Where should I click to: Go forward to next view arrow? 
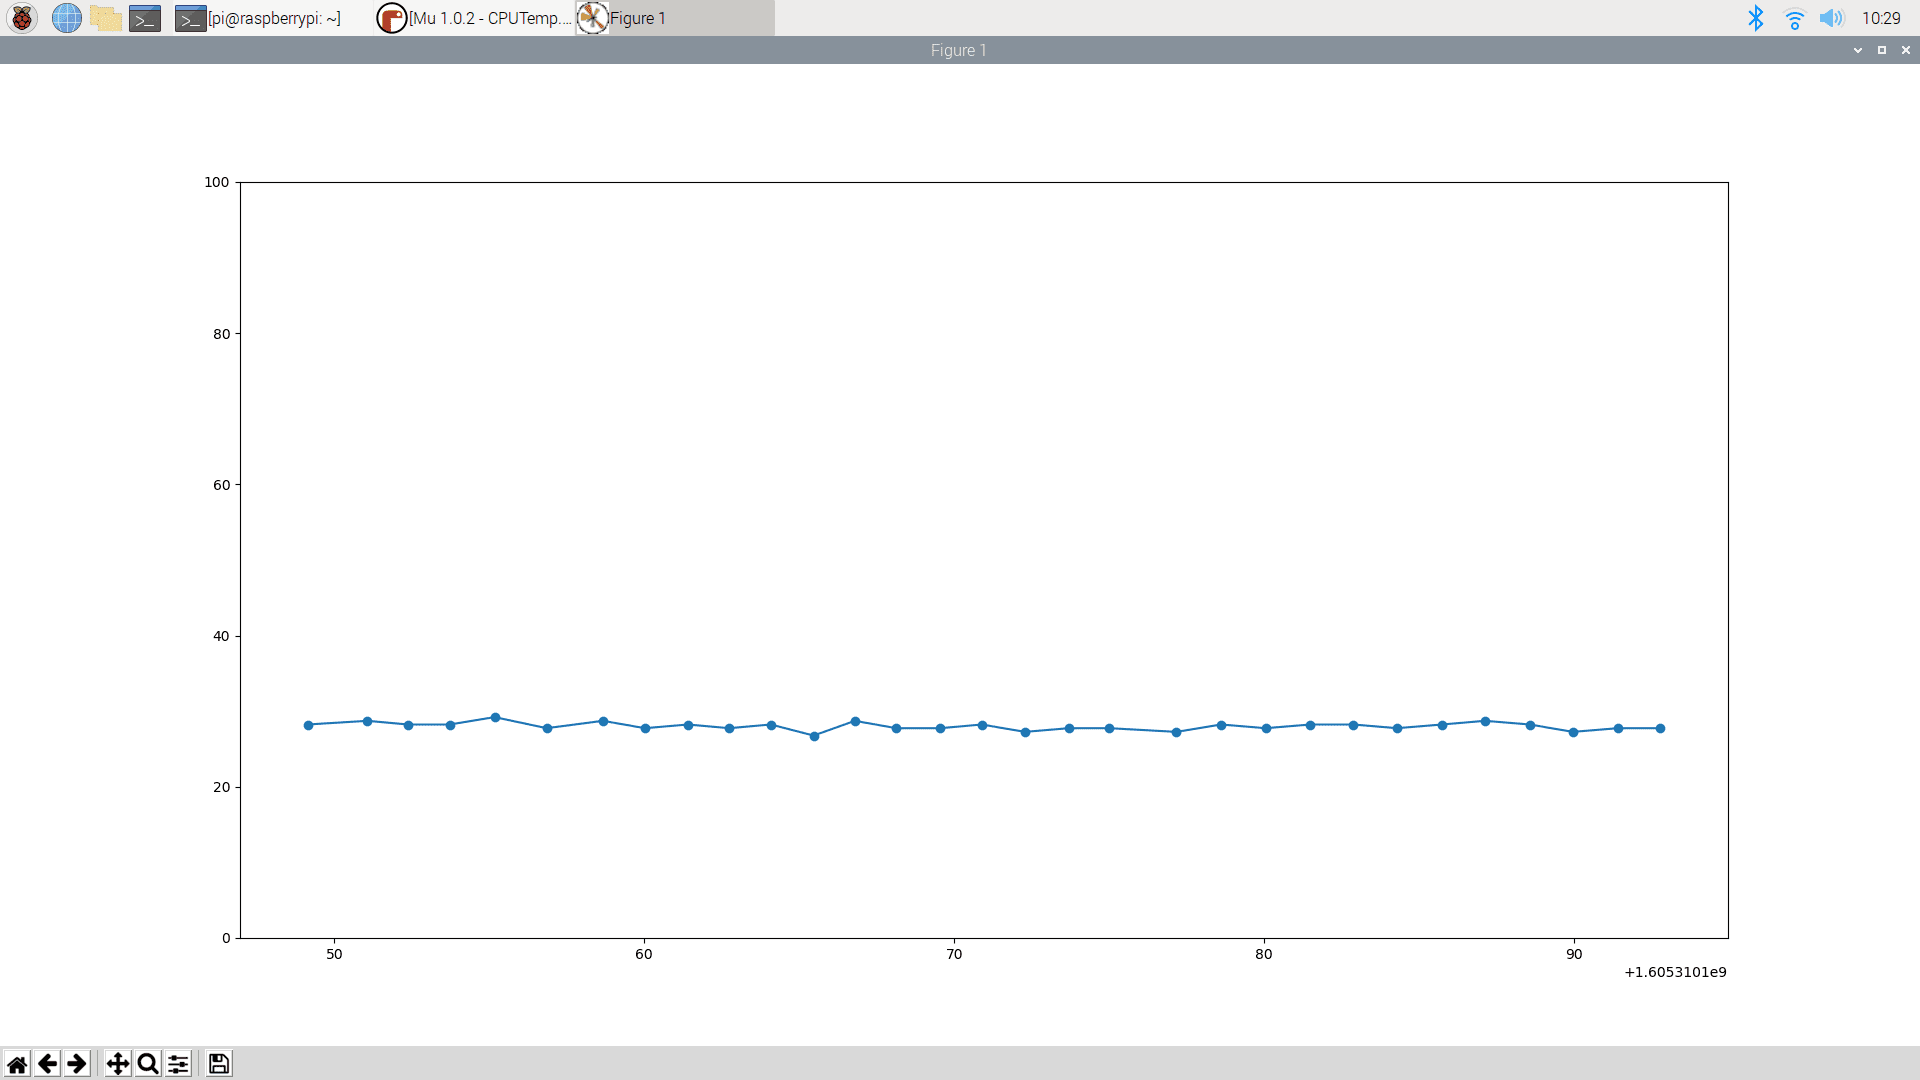(x=77, y=1063)
